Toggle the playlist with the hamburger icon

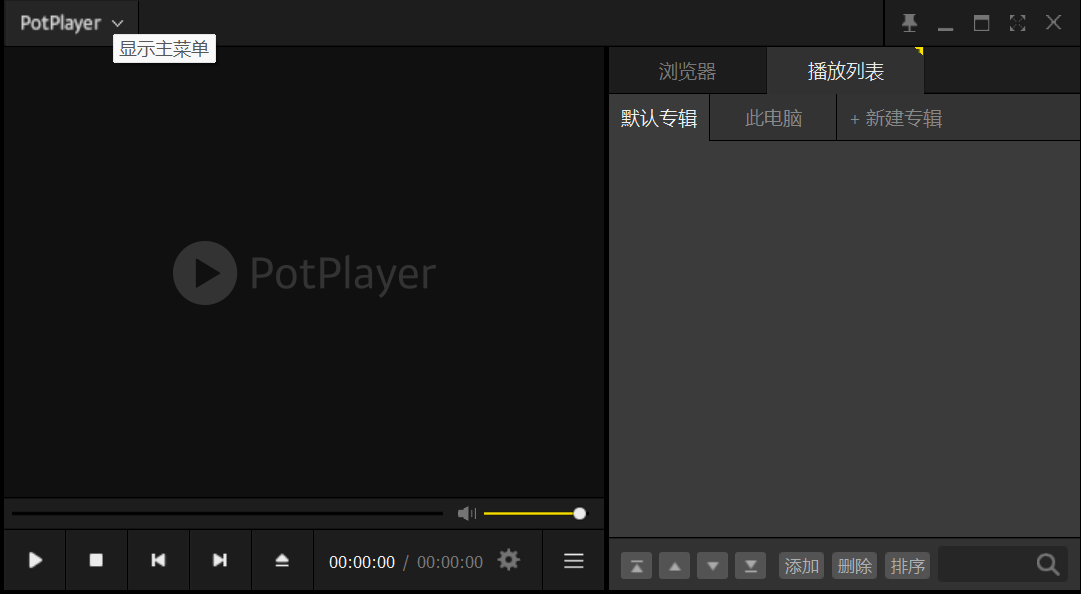[x=574, y=560]
